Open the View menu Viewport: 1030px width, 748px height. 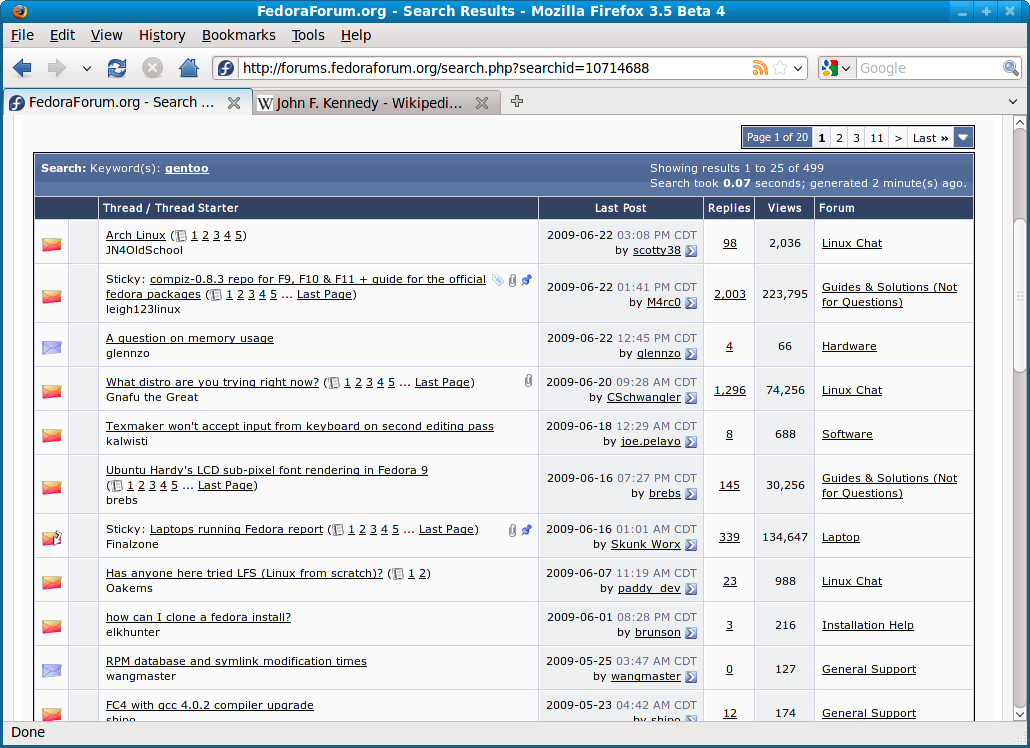click(106, 35)
